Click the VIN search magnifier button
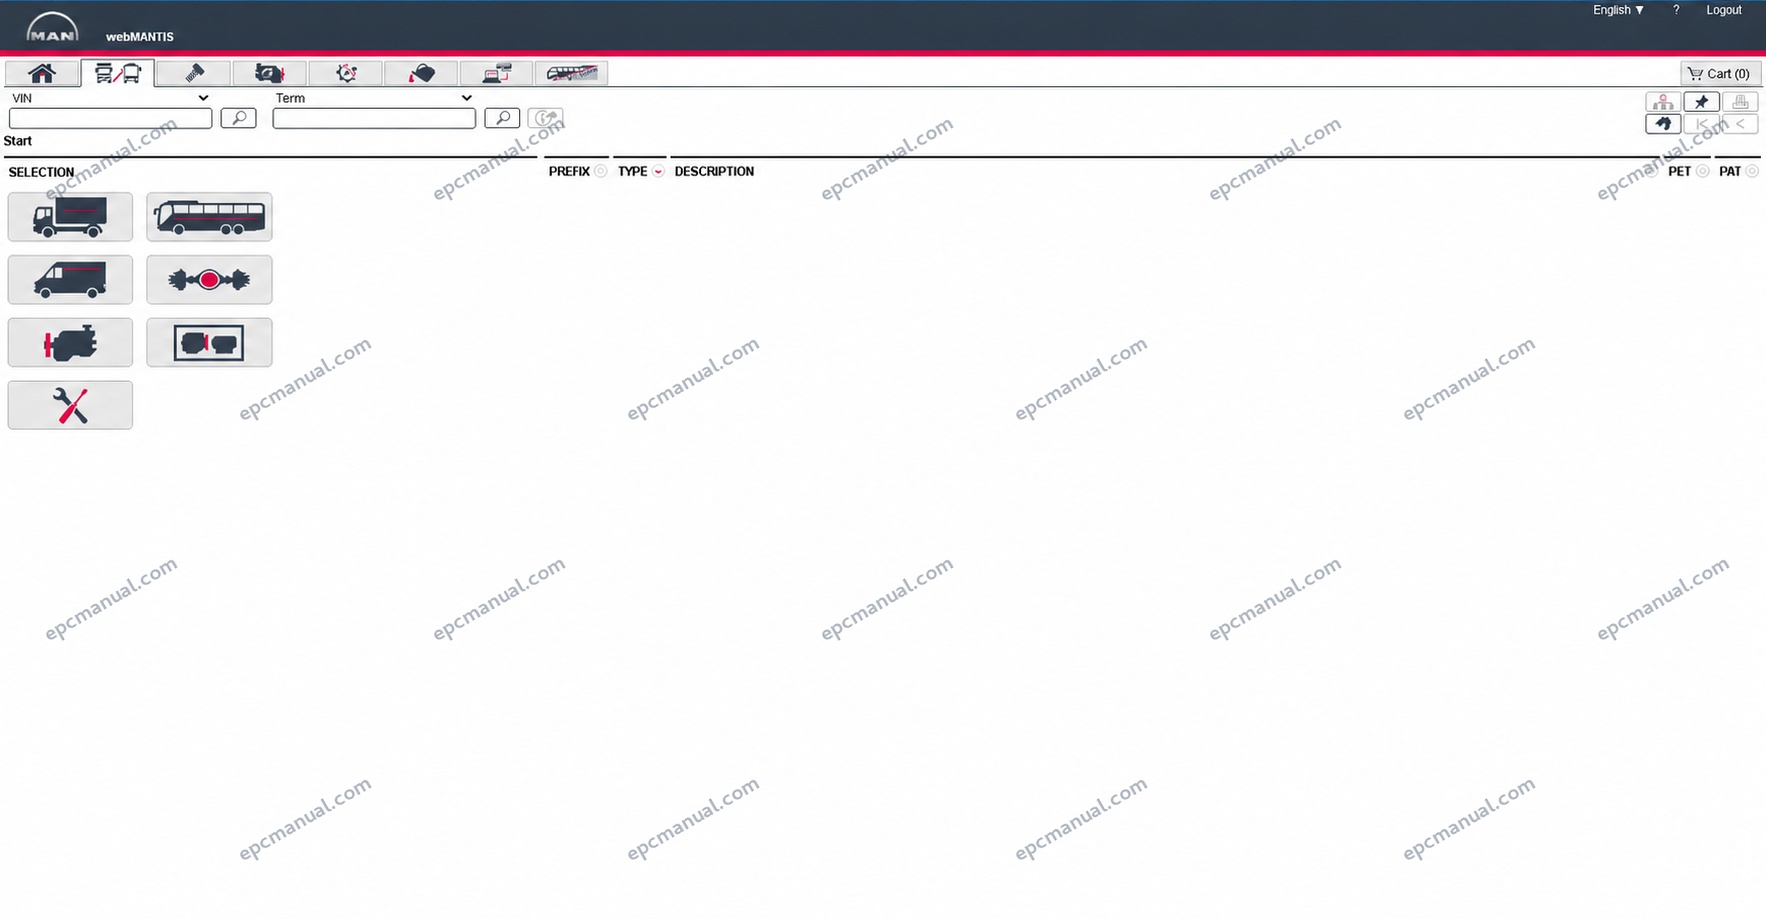Viewport: 1766px width, 919px height. pyautogui.click(x=238, y=118)
